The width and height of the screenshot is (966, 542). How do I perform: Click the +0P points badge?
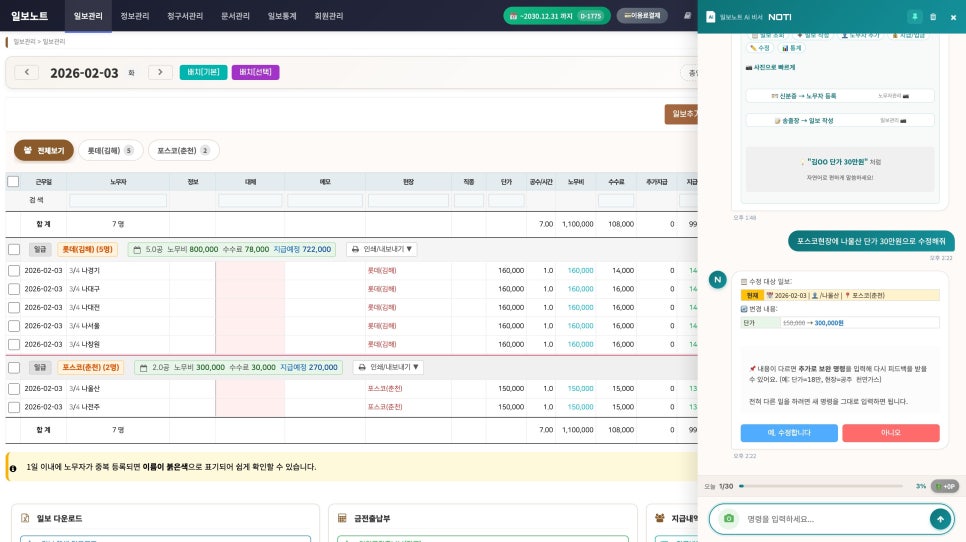pos(944,486)
